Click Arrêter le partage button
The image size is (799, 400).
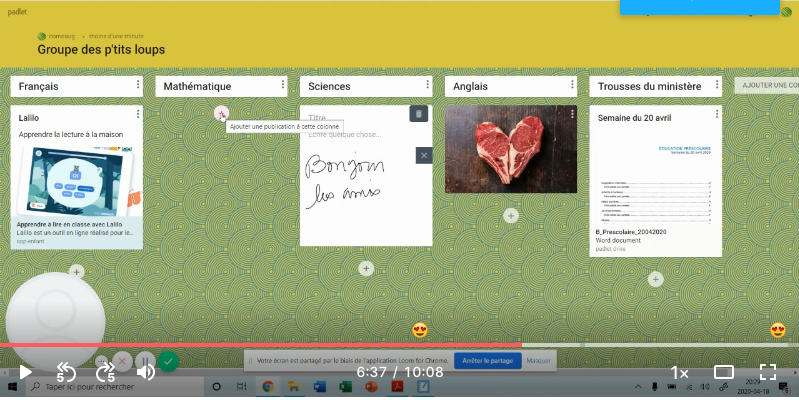click(x=487, y=360)
